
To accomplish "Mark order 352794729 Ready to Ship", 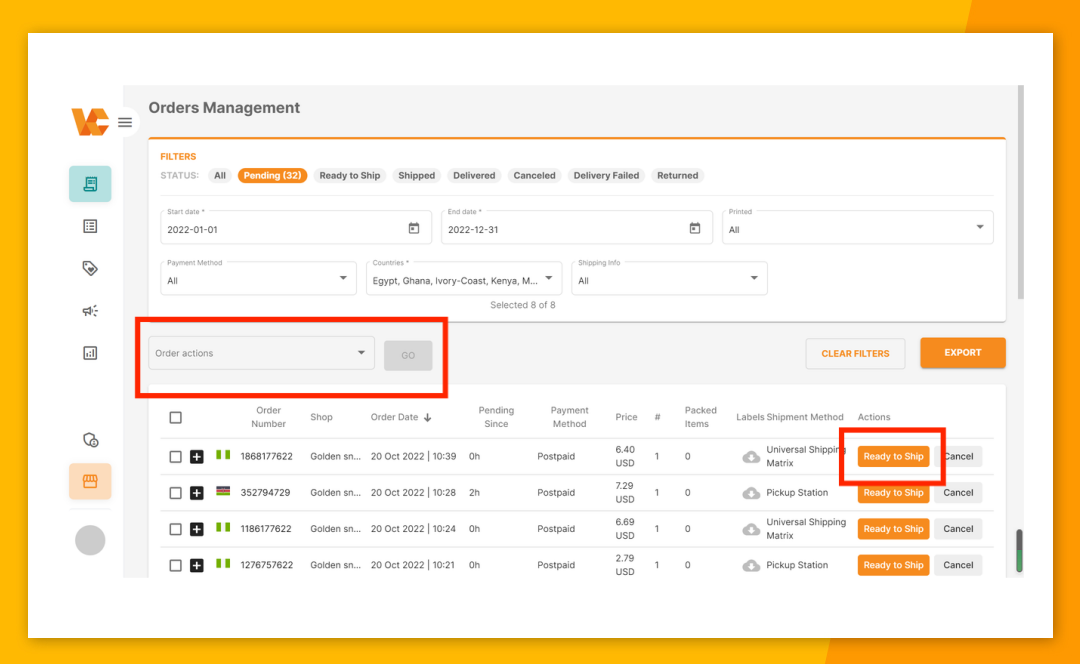I will 893,493.
